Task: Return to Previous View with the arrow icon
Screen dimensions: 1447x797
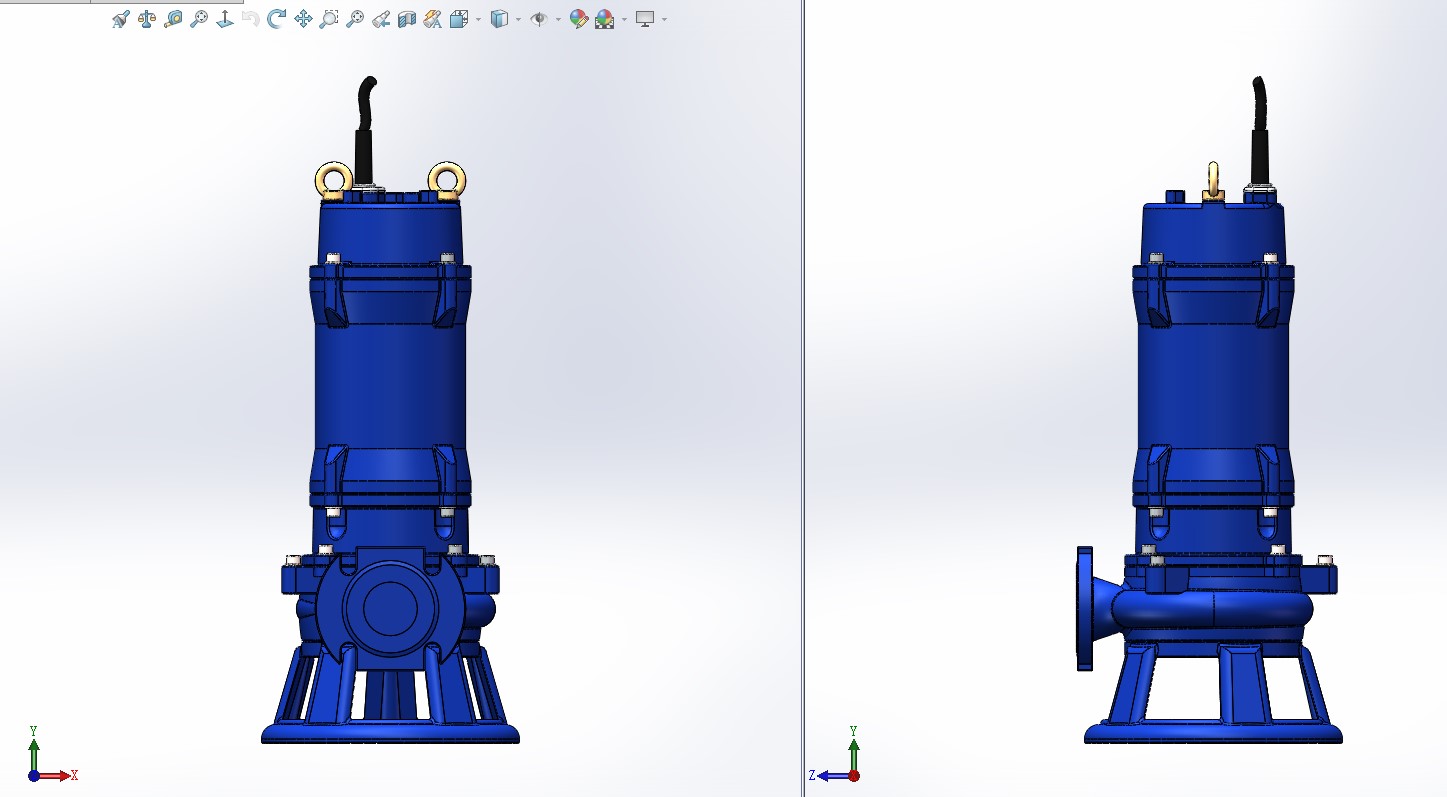Action: 380,19
